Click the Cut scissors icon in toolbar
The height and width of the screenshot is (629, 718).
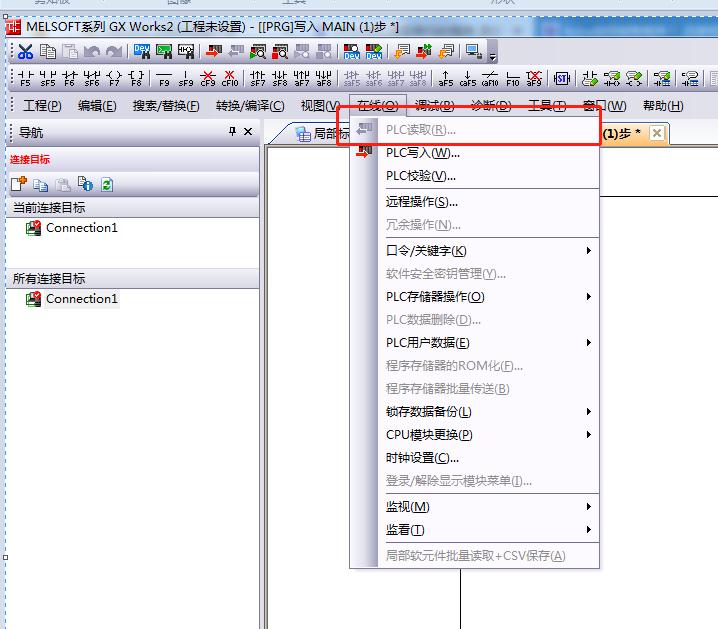tap(26, 52)
